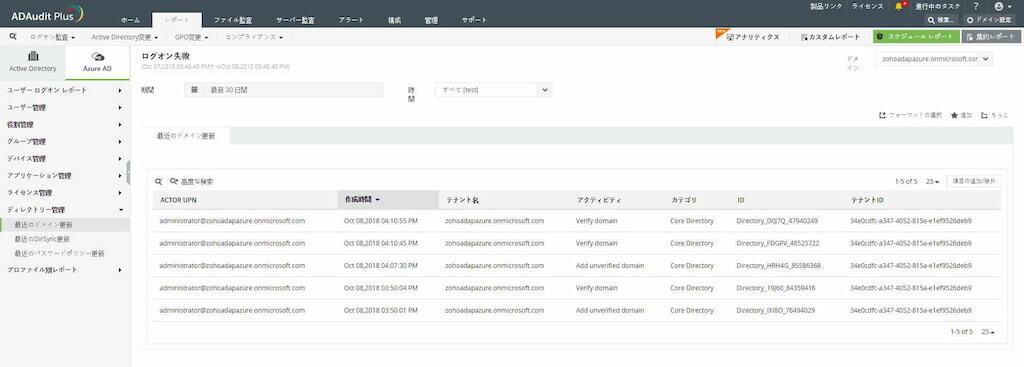The image size is (1024, 367).
Task: Switch to the Active Directory panel
Action: pyautogui.click(x=33, y=62)
